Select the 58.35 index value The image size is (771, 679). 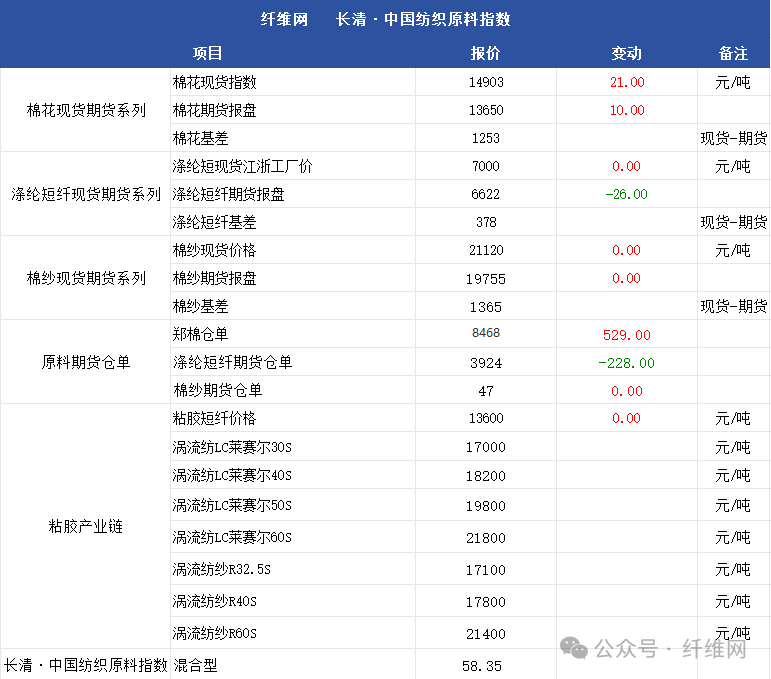tap(482, 665)
